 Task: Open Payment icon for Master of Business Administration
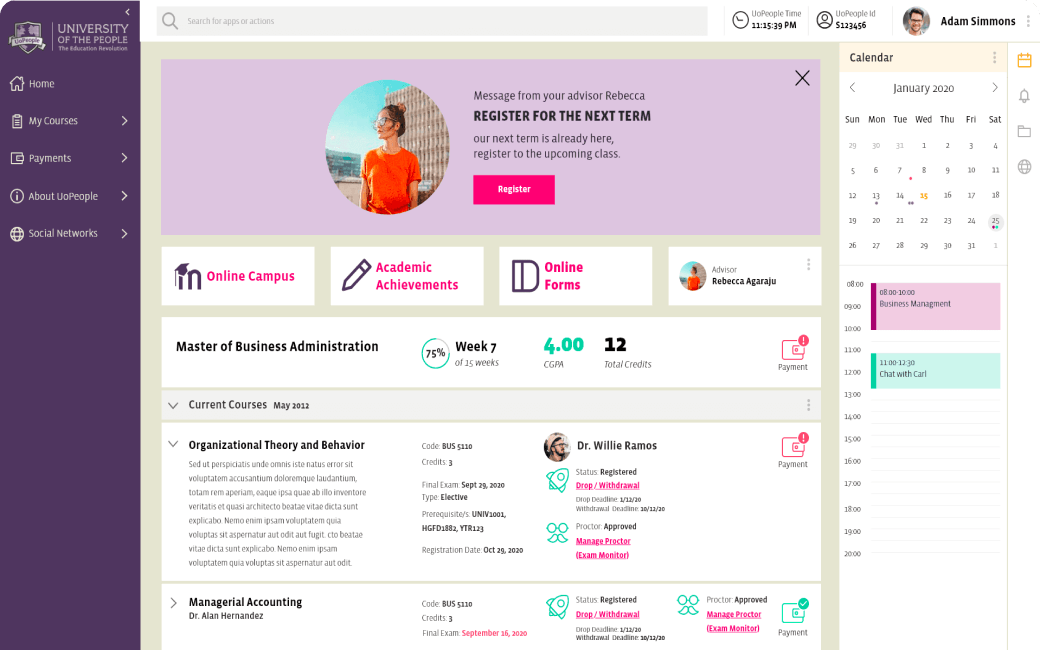point(793,354)
